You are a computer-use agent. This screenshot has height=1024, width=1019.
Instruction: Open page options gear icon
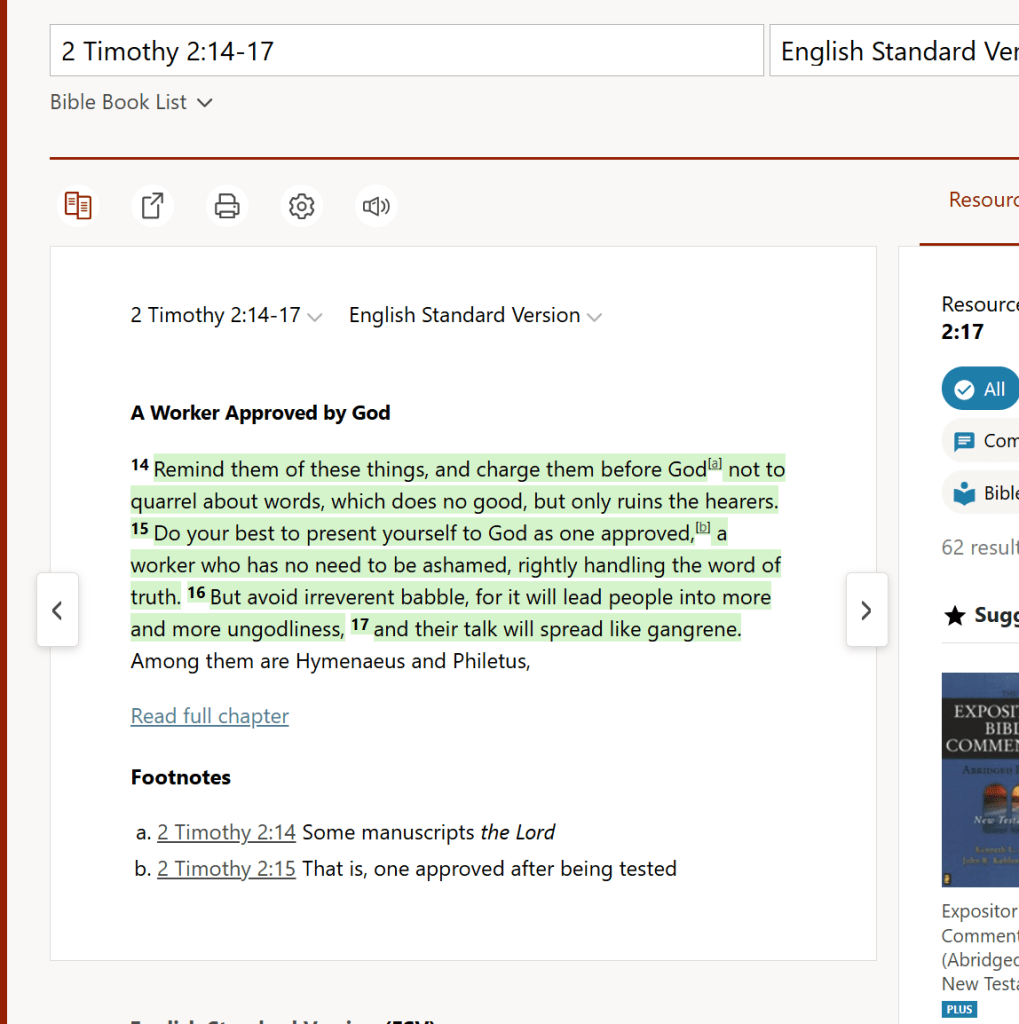point(301,206)
